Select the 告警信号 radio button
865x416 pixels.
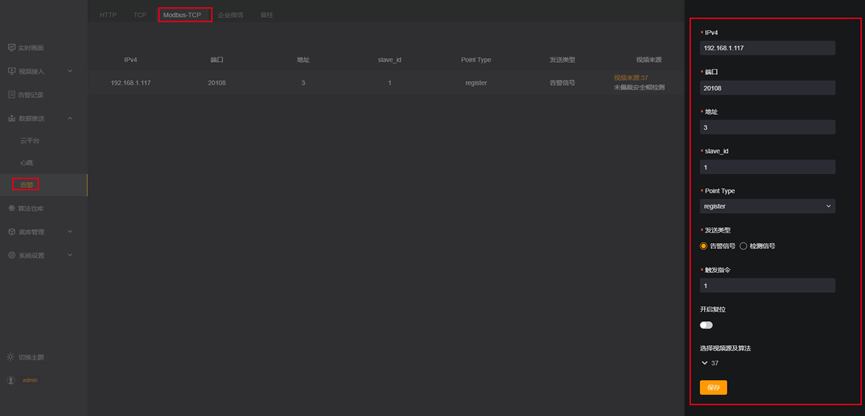click(703, 246)
